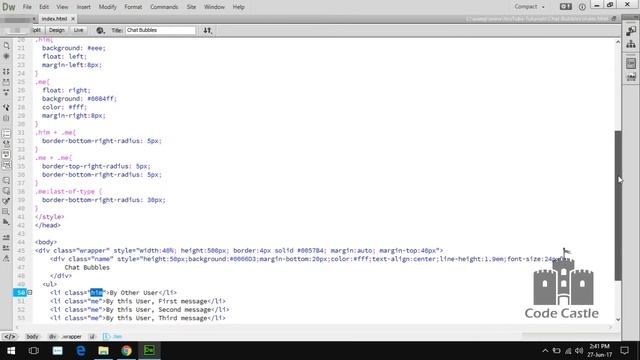The height and width of the screenshot is (360, 640).
Task: Click the code view tag selector icon
Action: (x=9, y=337)
